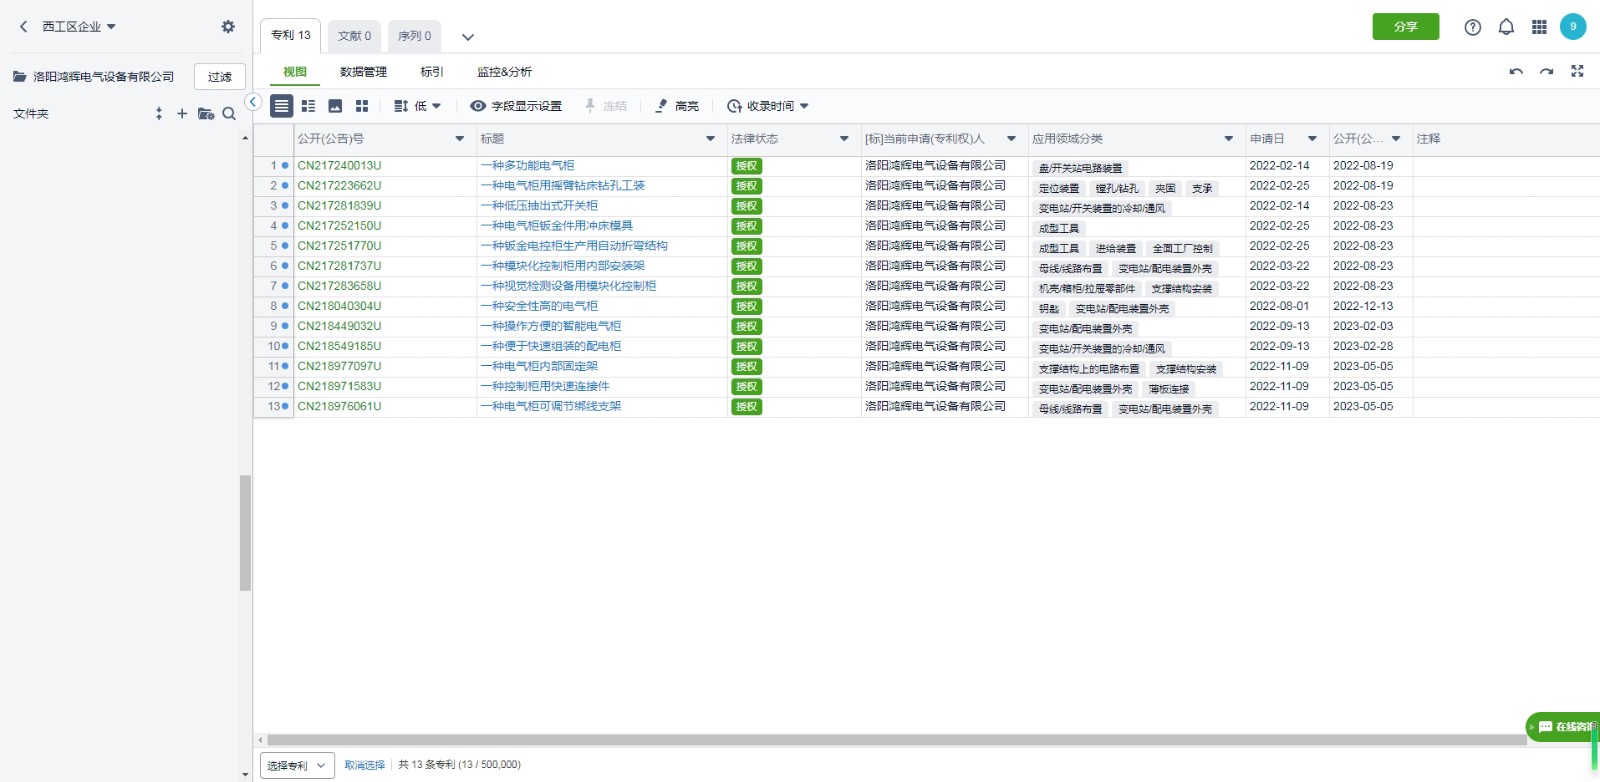Viewport: 1600px width, 782px height.
Task: Click date cell 2022-12-13 in row 8
Action: pos(1363,306)
